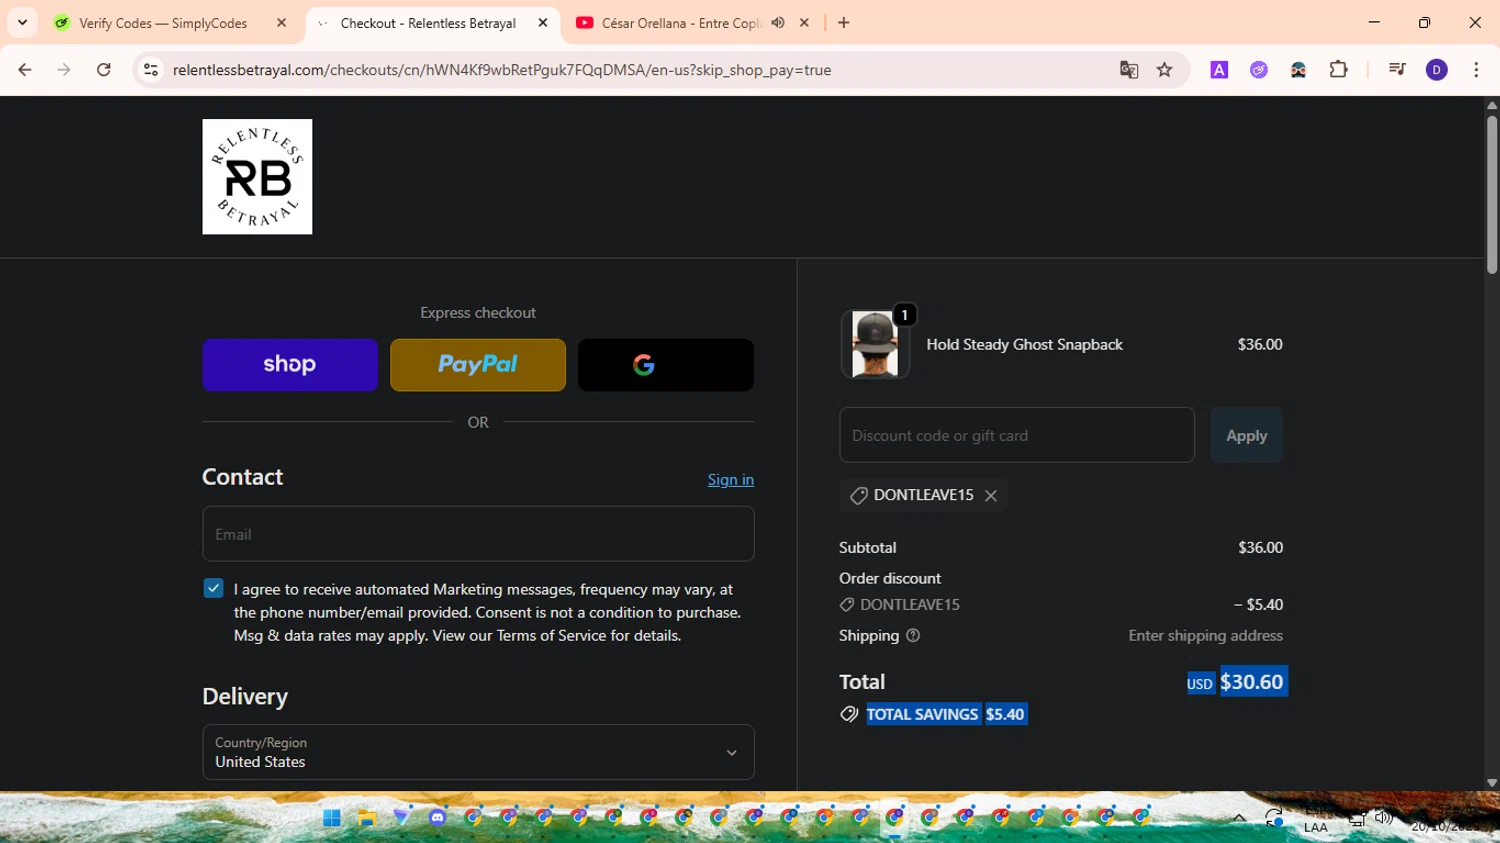The height and width of the screenshot is (843, 1500).
Task: Close the Verify Codes — SimplyCodes tab
Action: click(281, 22)
